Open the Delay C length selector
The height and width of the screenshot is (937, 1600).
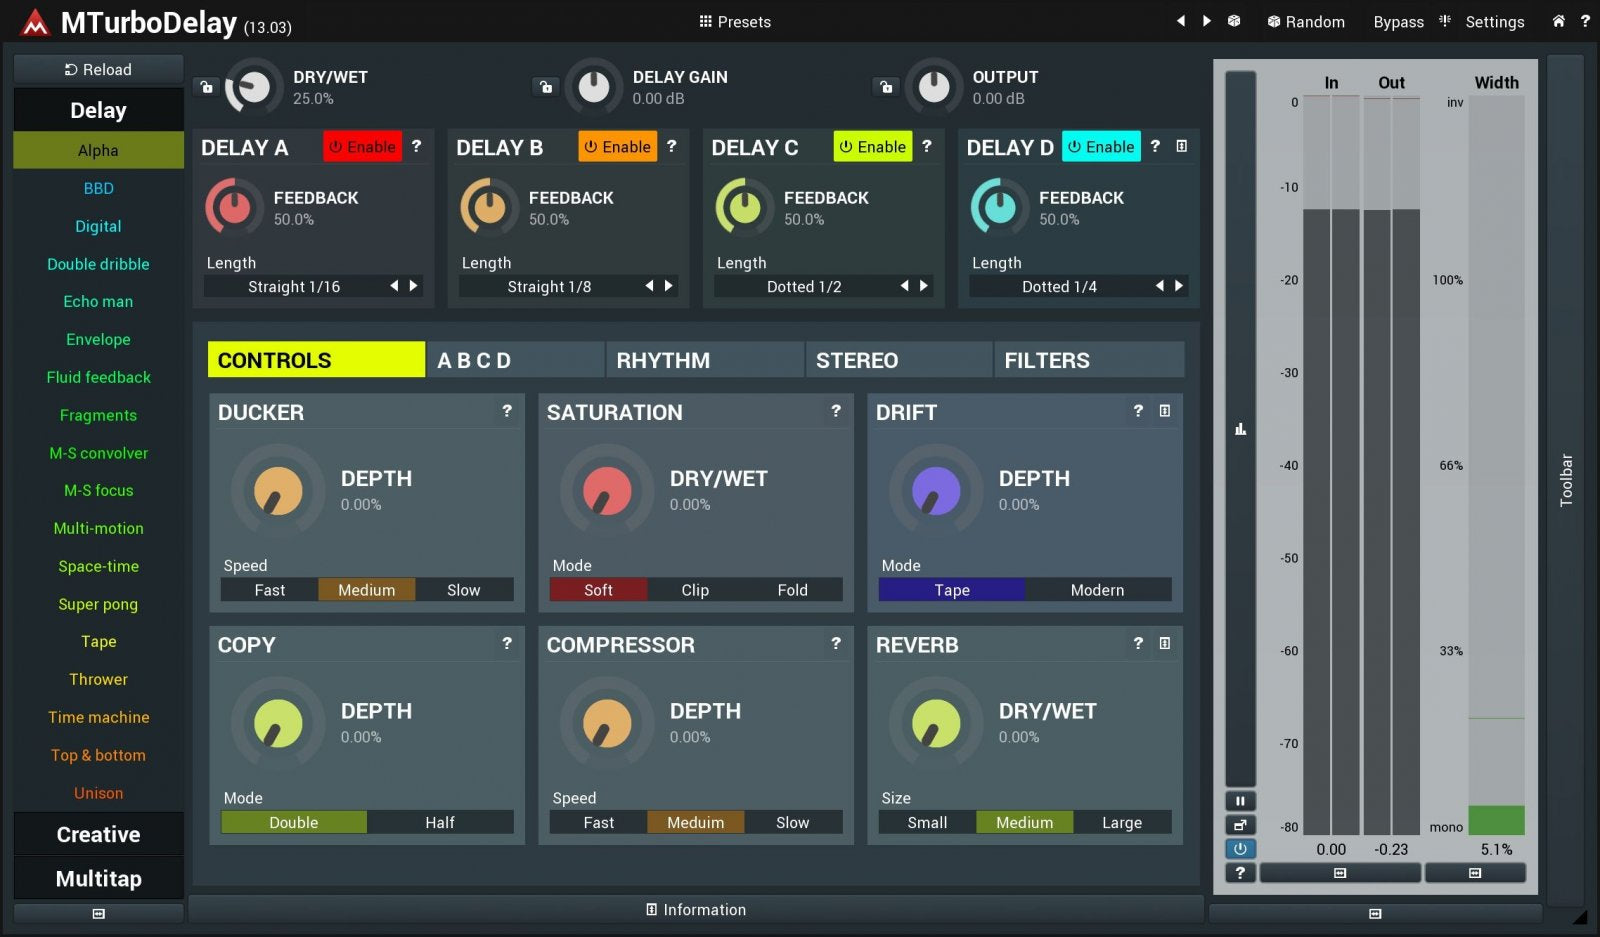coord(805,286)
